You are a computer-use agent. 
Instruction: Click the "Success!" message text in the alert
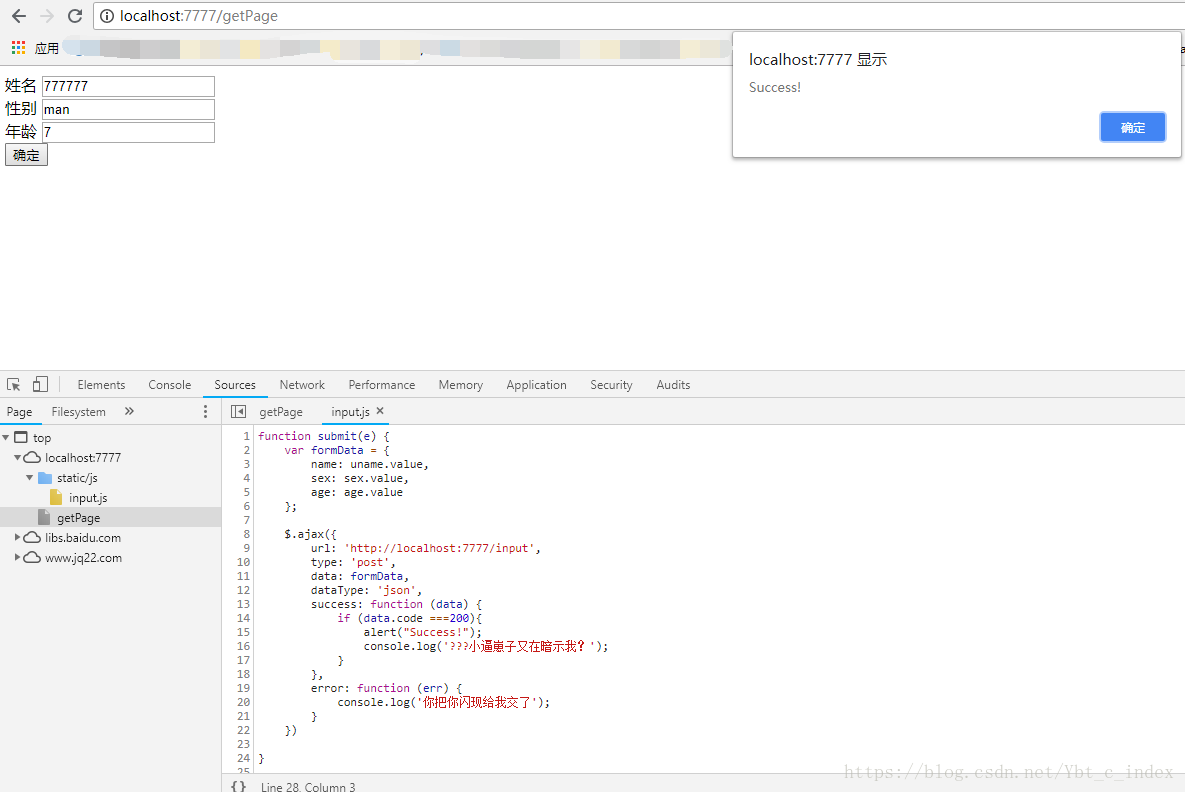(775, 88)
